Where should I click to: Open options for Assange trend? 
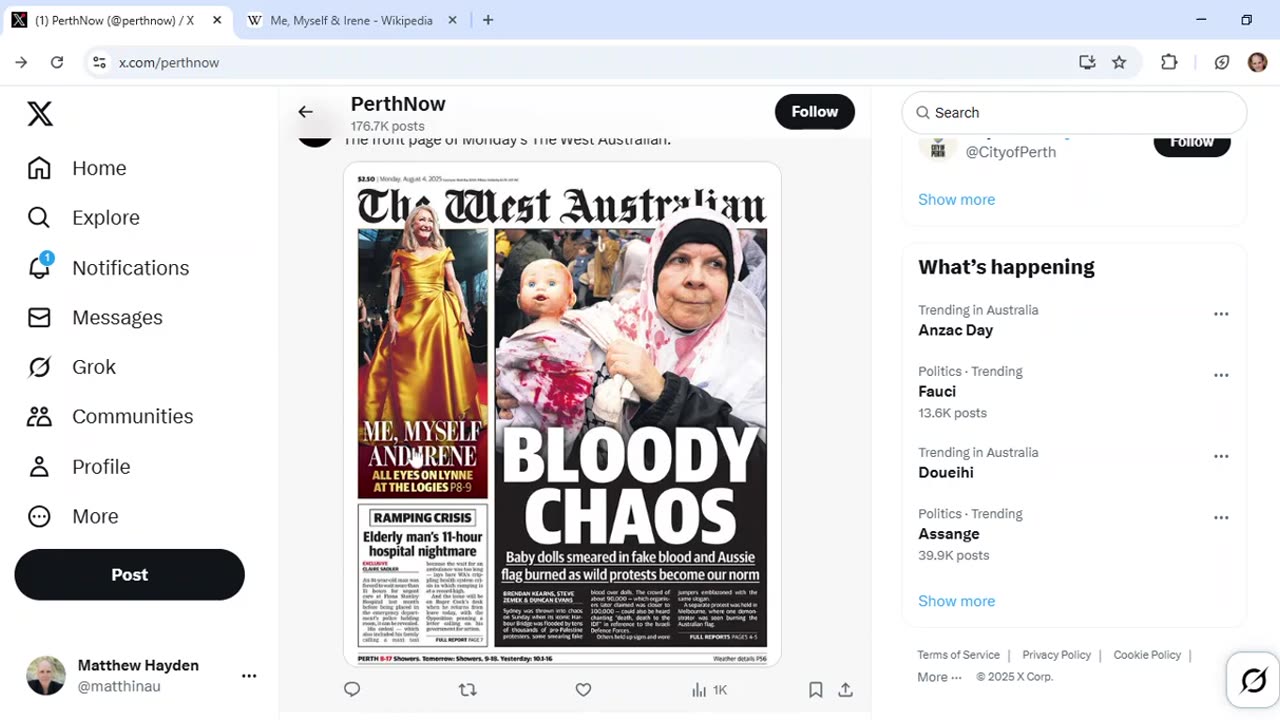(x=1221, y=518)
